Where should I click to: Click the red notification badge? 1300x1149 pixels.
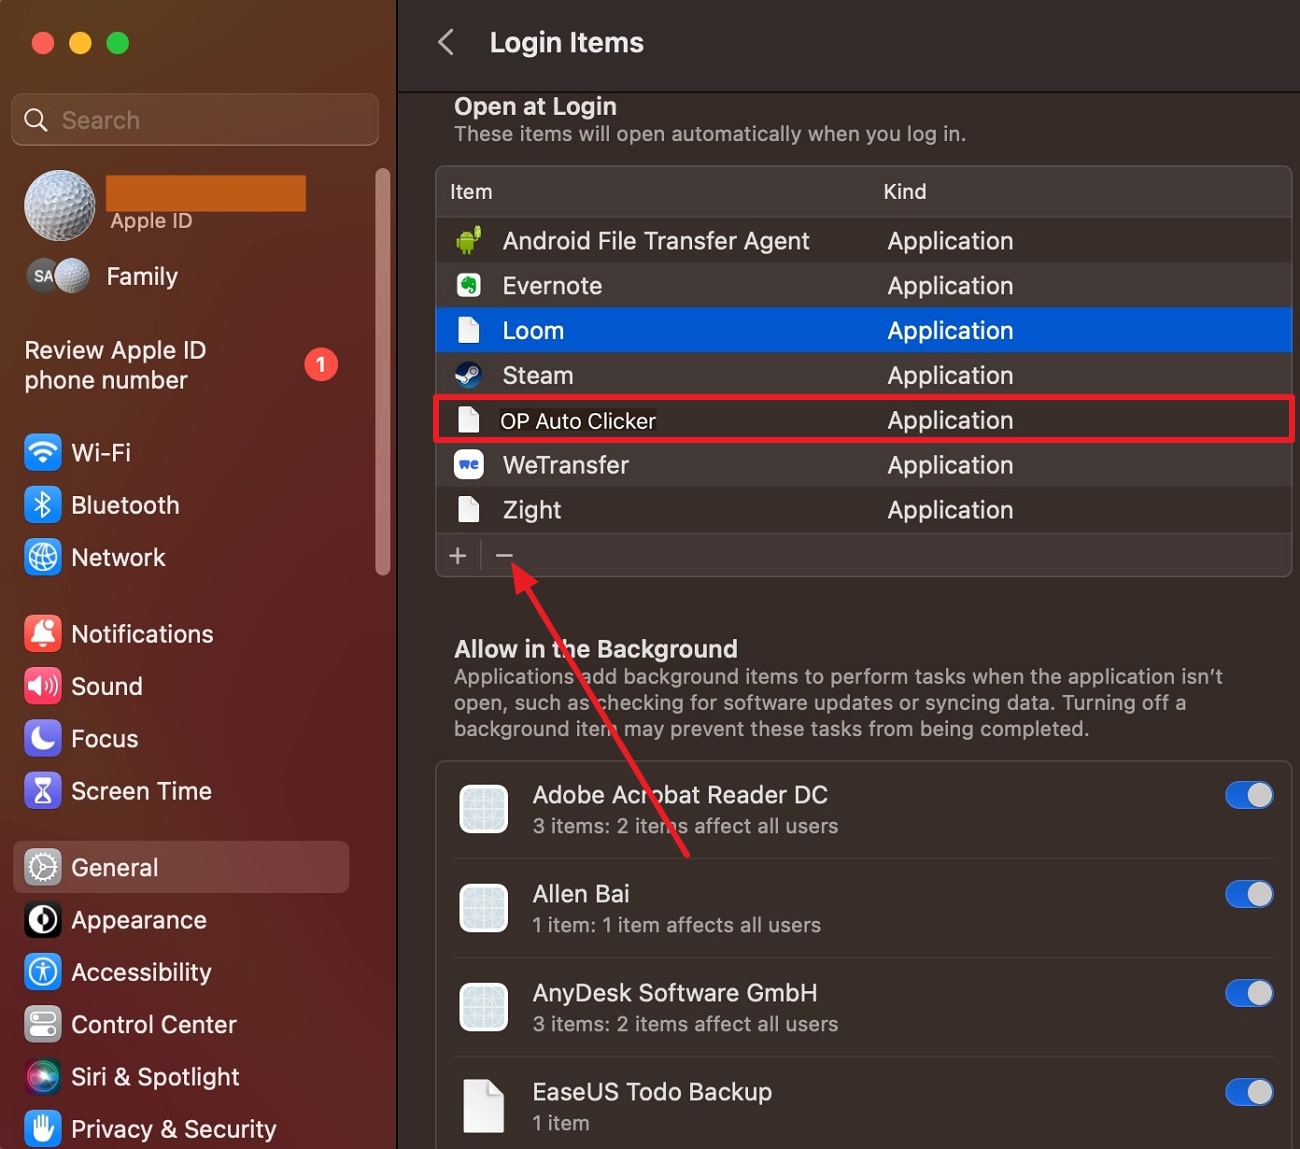click(321, 364)
